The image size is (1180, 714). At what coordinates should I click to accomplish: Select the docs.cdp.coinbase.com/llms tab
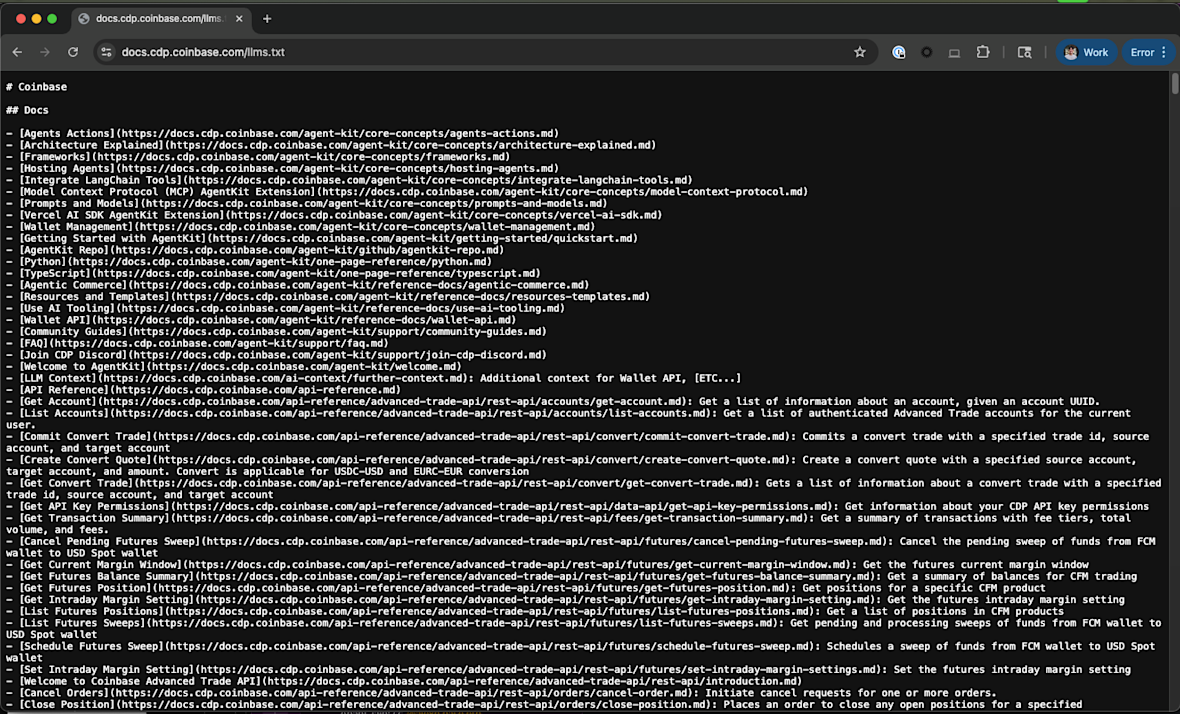(161, 19)
